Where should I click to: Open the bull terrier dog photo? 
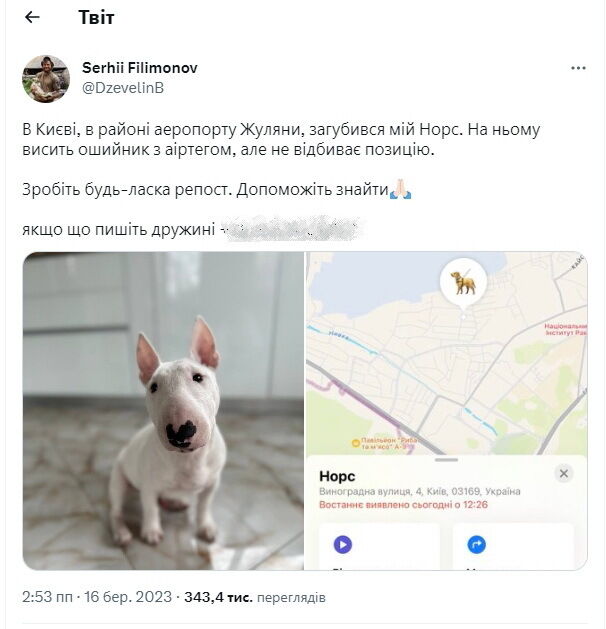click(x=163, y=410)
